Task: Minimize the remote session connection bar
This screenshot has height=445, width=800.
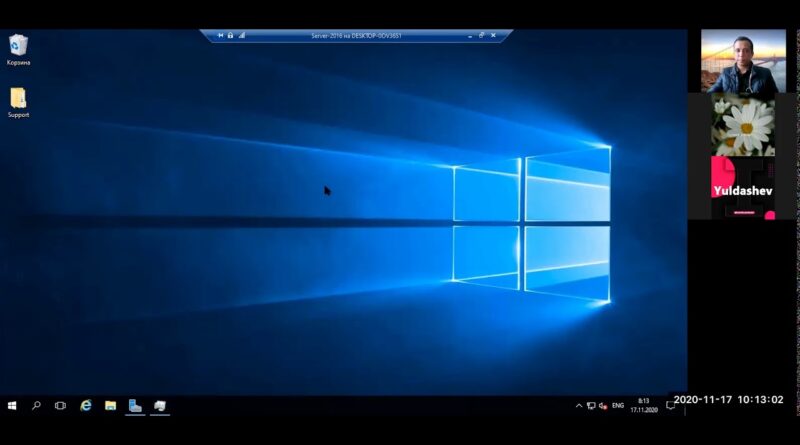Action: click(469, 36)
